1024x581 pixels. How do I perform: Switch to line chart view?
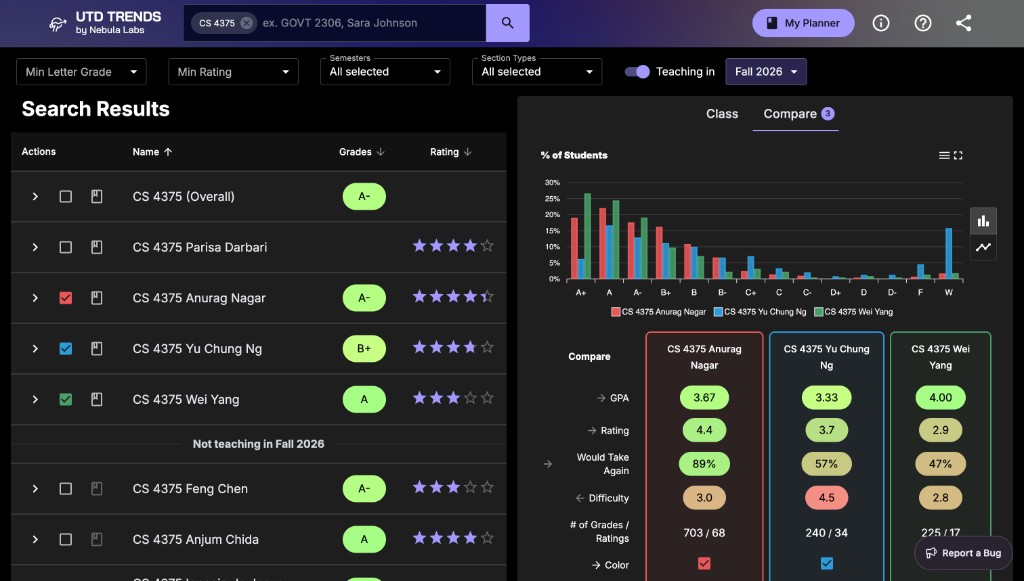(x=984, y=247)
